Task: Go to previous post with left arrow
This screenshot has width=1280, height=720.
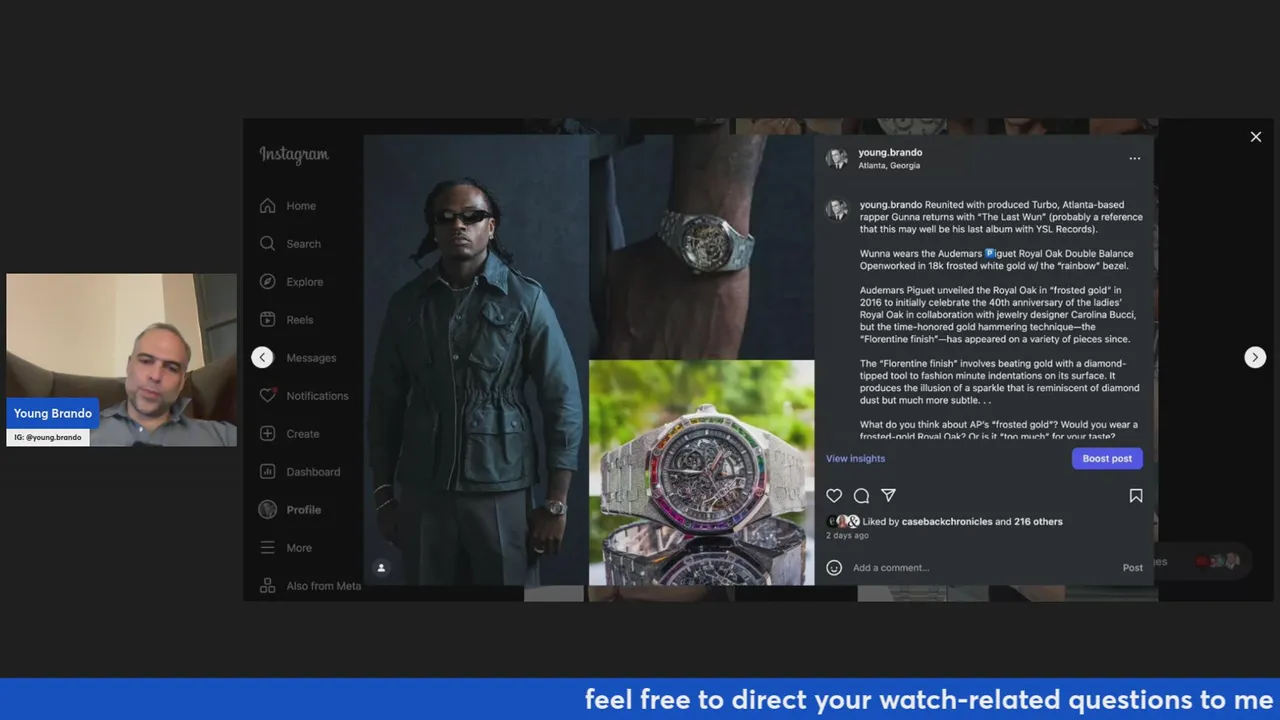Action: click(x=262, y=357)
